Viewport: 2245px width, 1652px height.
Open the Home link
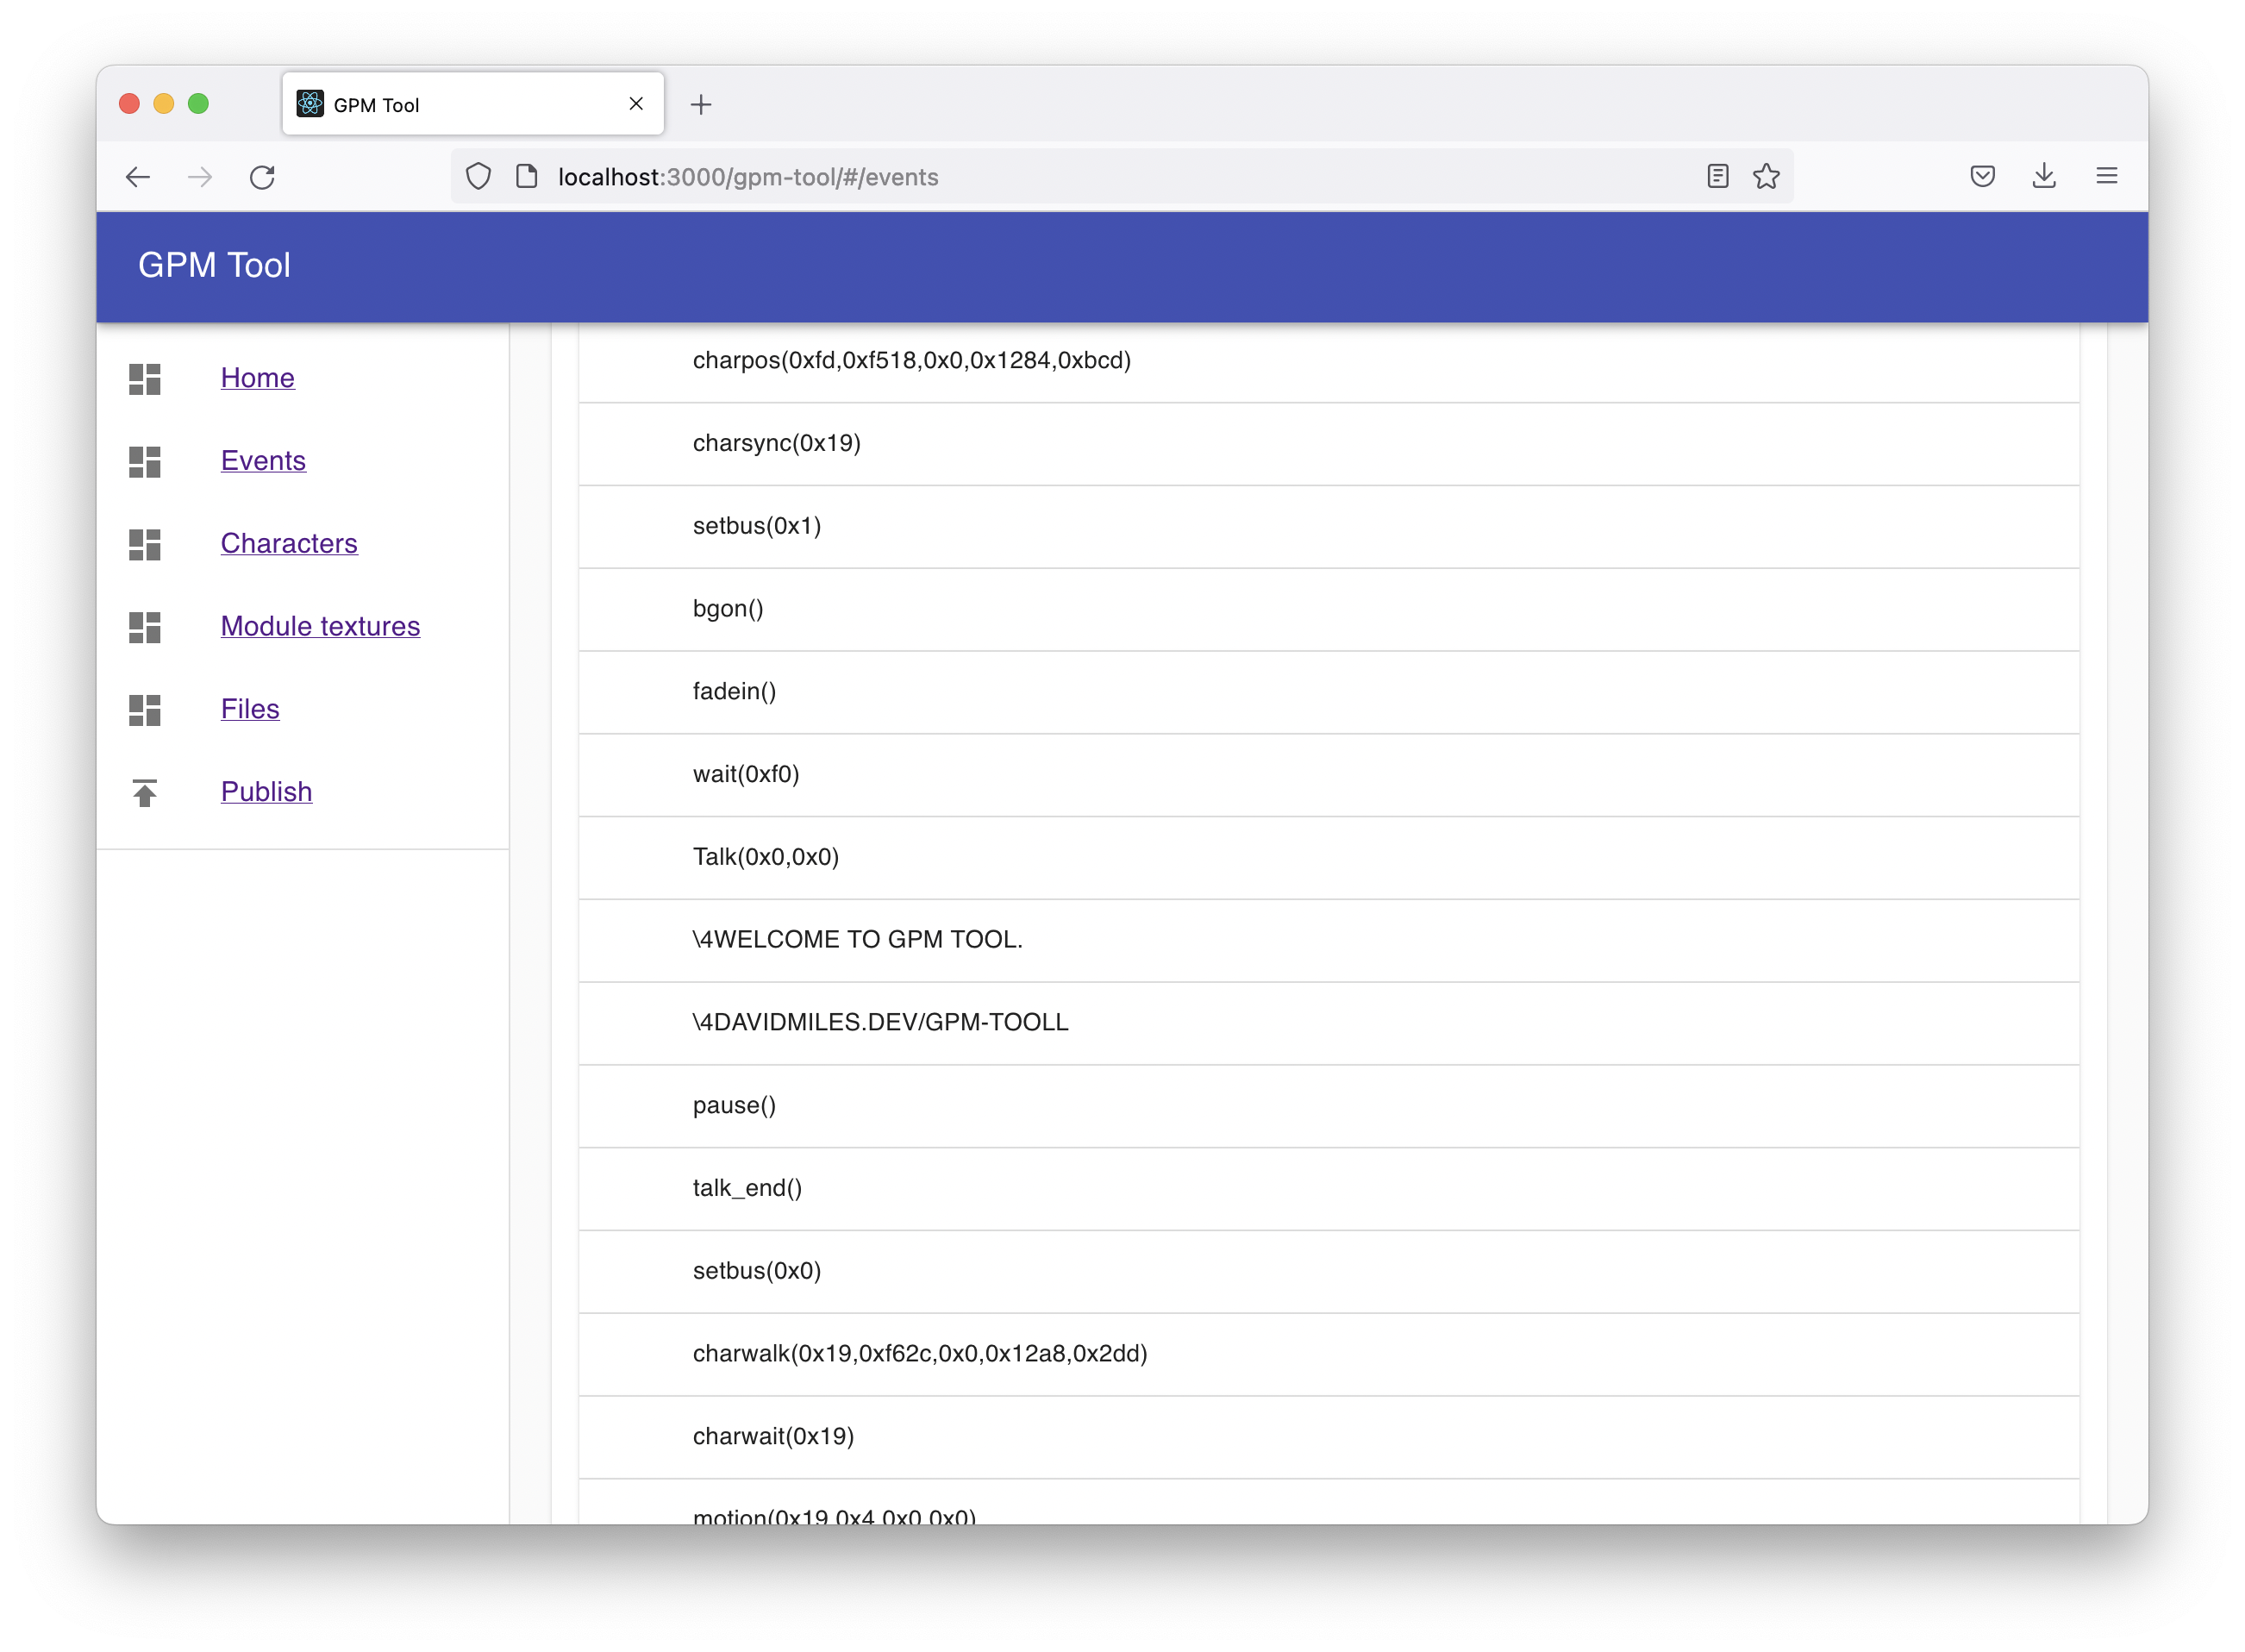258,378
